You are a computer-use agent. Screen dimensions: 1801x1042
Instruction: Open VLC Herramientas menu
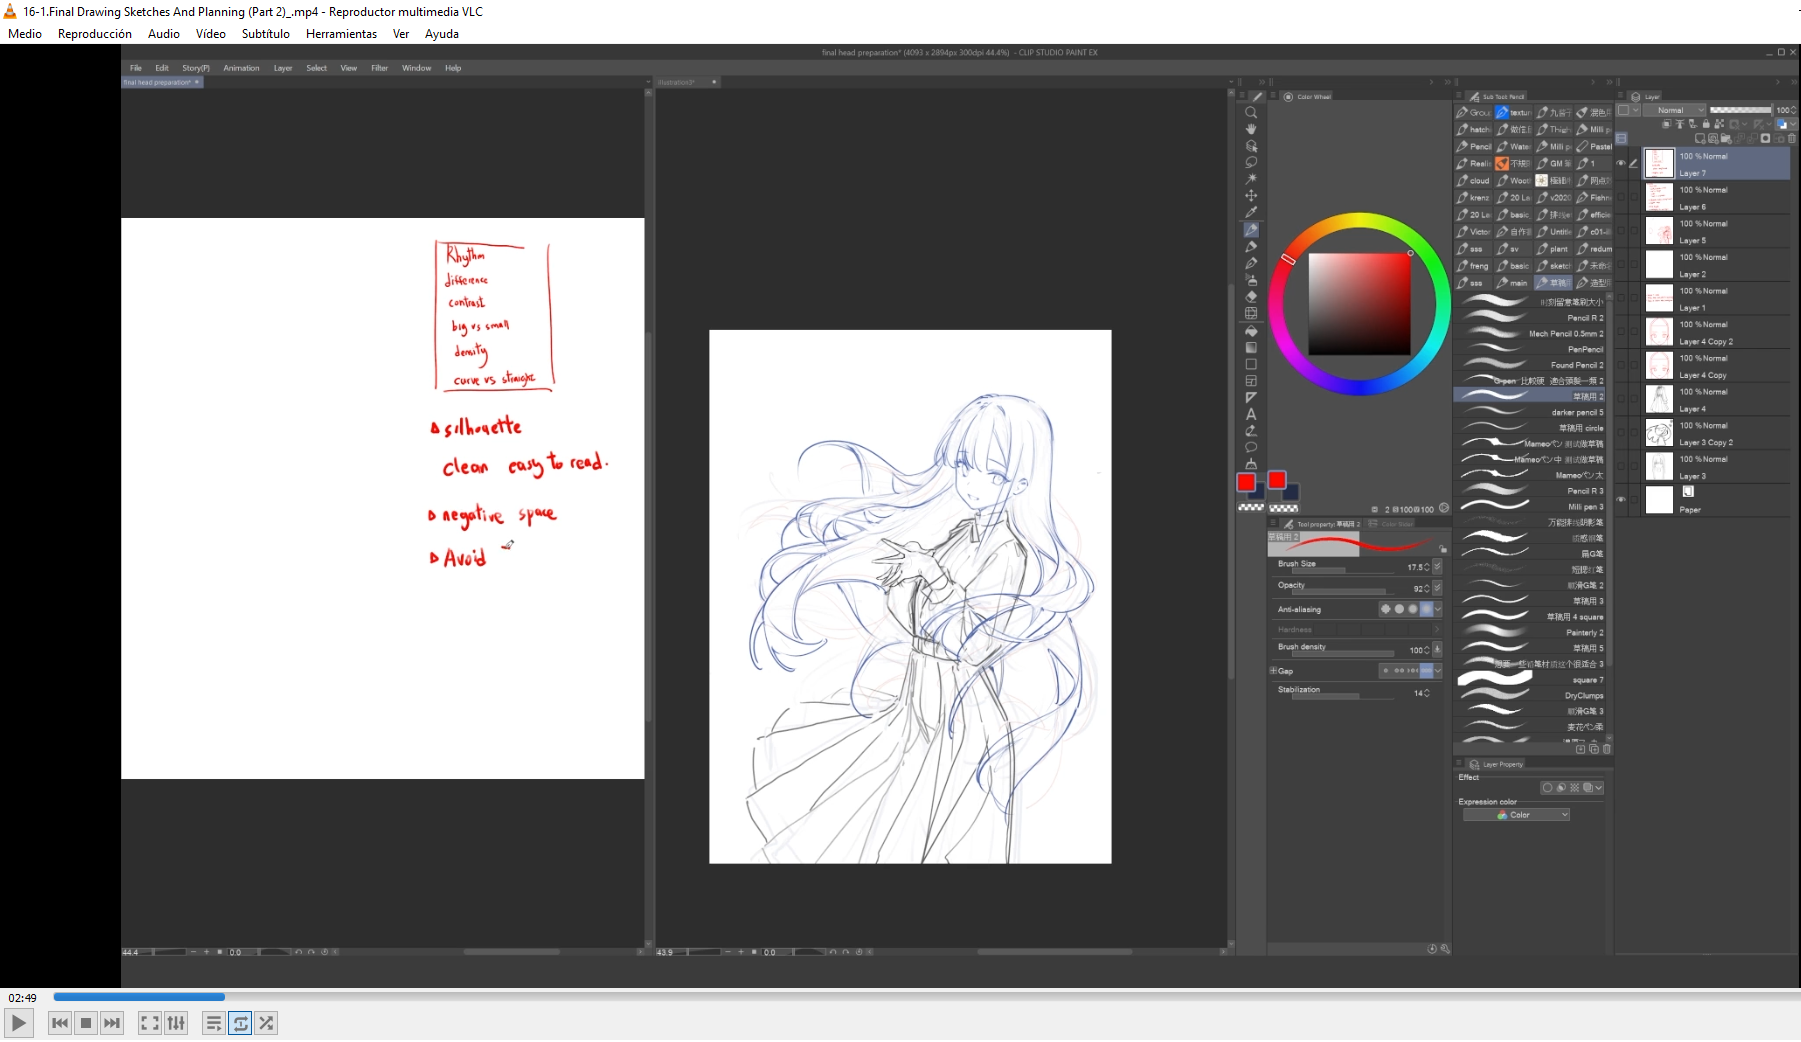(x=341, y=34)
